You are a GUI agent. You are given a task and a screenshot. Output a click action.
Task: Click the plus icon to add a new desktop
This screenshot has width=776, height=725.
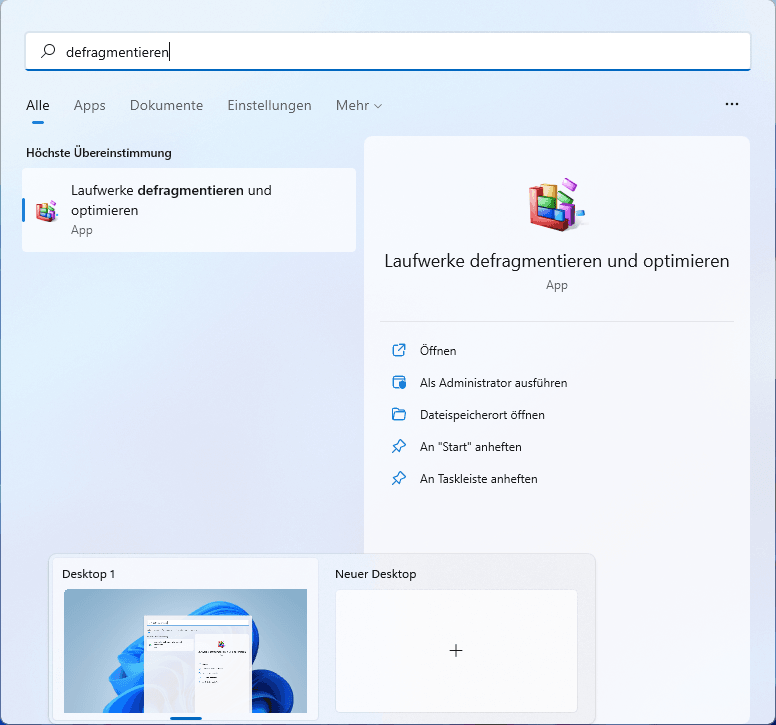456,650
